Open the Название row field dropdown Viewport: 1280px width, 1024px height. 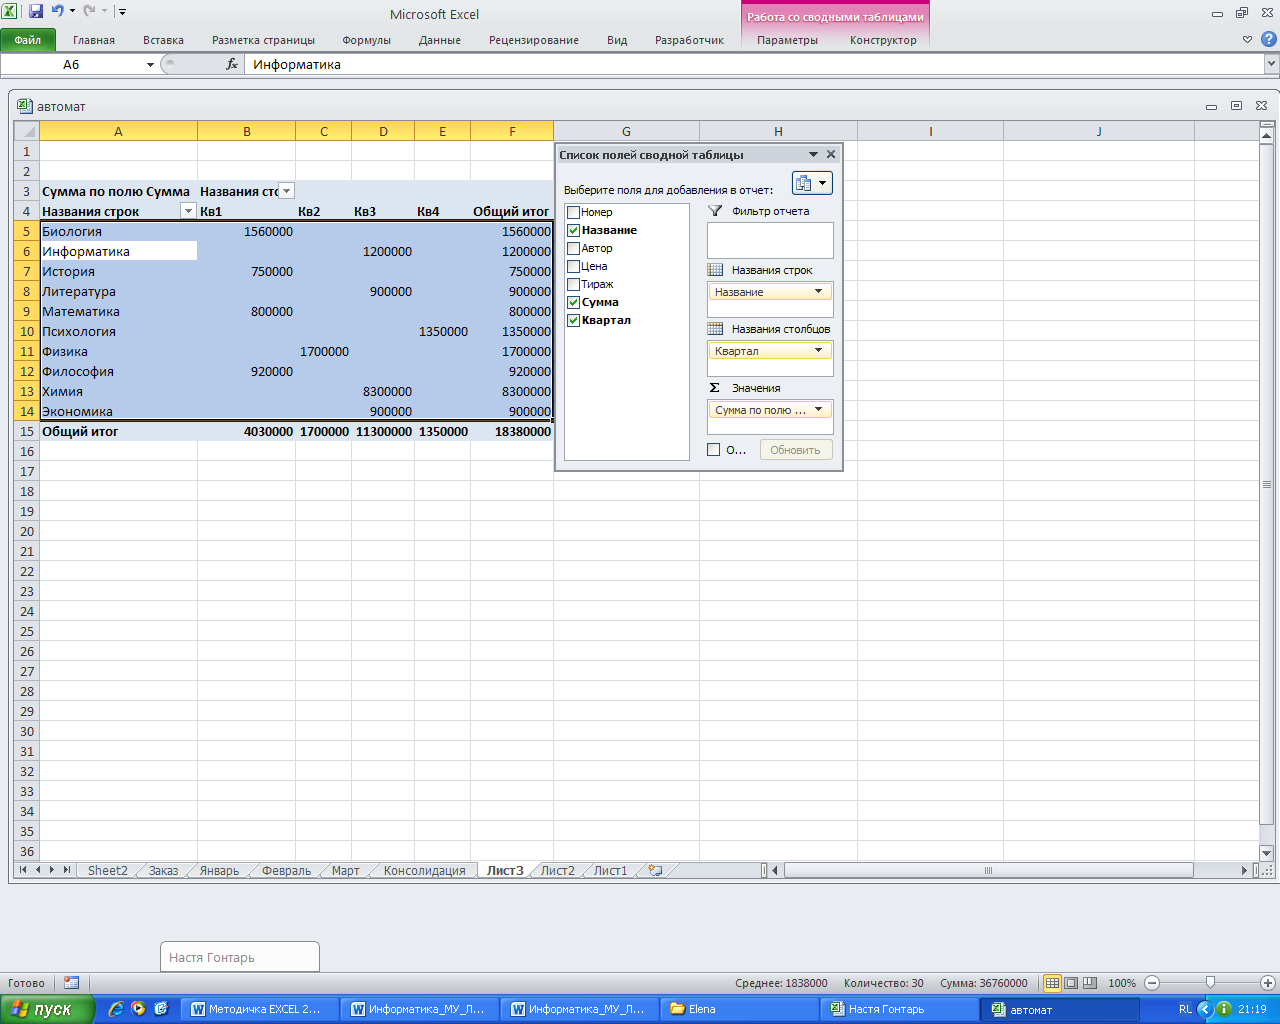pos(818,292)
